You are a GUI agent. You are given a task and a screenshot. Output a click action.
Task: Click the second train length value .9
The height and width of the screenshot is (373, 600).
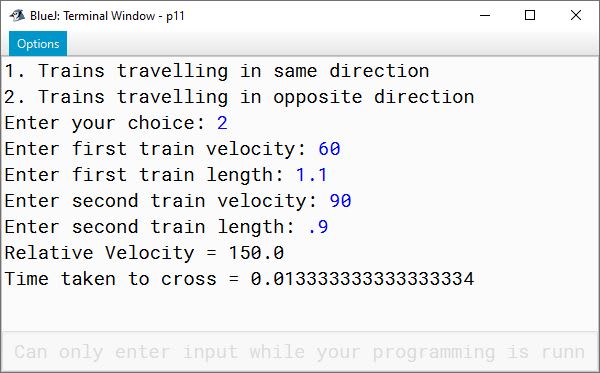(318, 227)
